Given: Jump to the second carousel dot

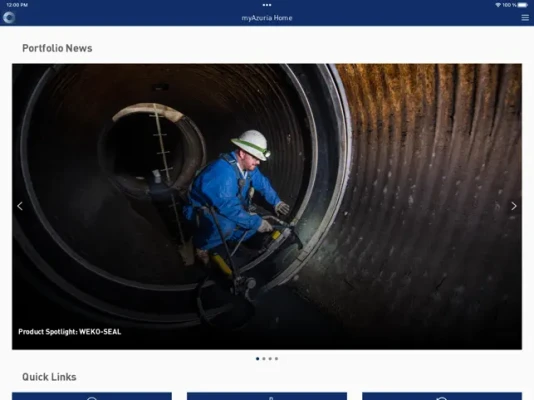Looking at the screenshot, I should coord(264,358).
